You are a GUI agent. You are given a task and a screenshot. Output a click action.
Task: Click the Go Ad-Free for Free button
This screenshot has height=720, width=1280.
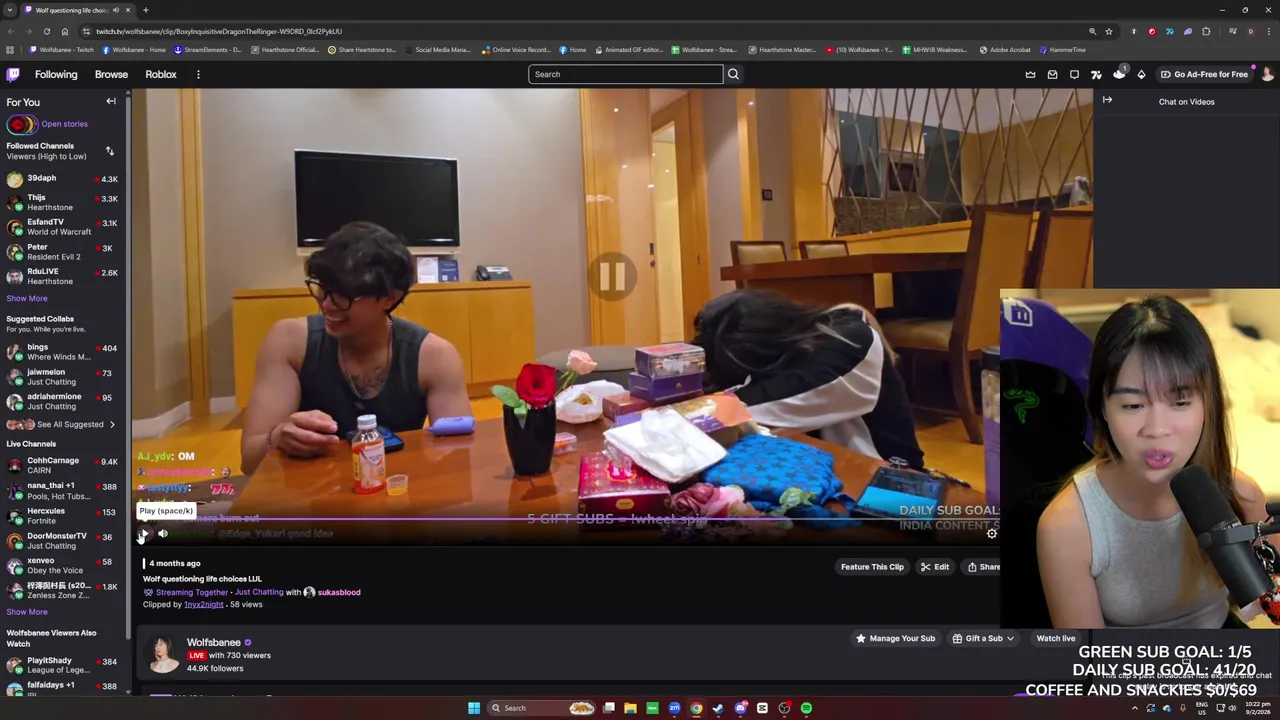[x=1204, y=74]
